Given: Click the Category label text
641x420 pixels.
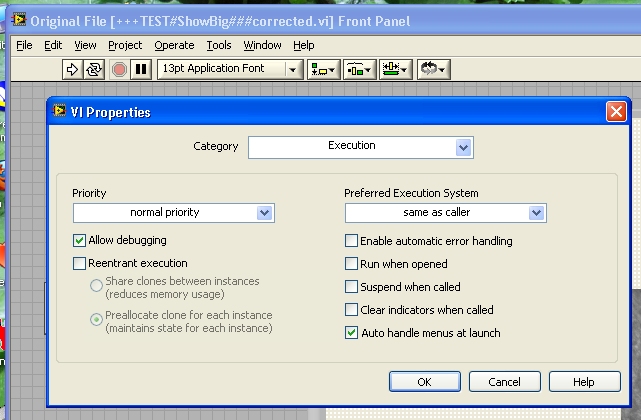Looking at the screenshot, I should (x=215, y=146).
